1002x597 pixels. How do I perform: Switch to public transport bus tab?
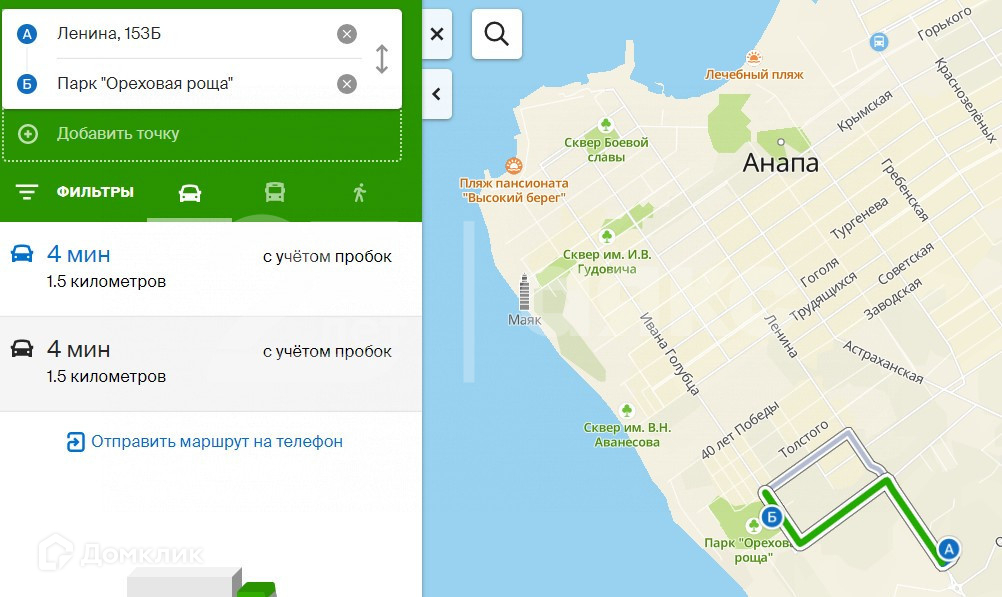pos(275,192)
